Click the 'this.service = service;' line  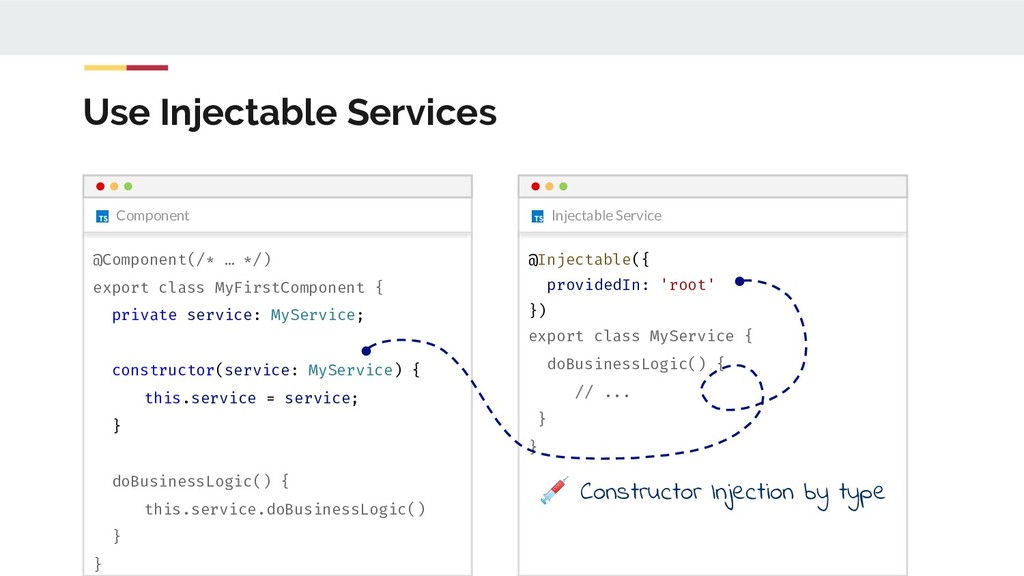click(x=251, y=398)
